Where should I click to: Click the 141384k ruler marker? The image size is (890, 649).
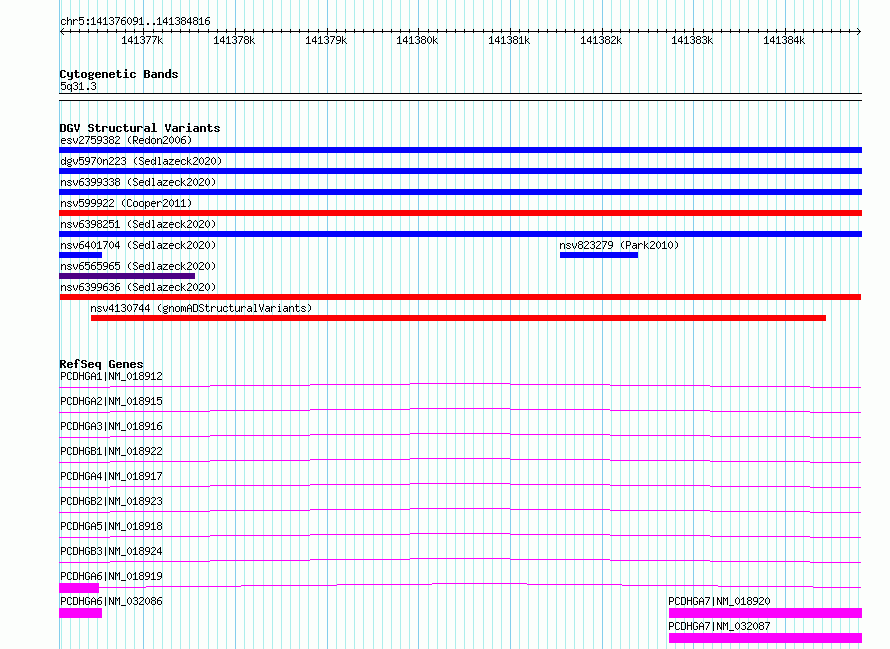coord(784,40)
